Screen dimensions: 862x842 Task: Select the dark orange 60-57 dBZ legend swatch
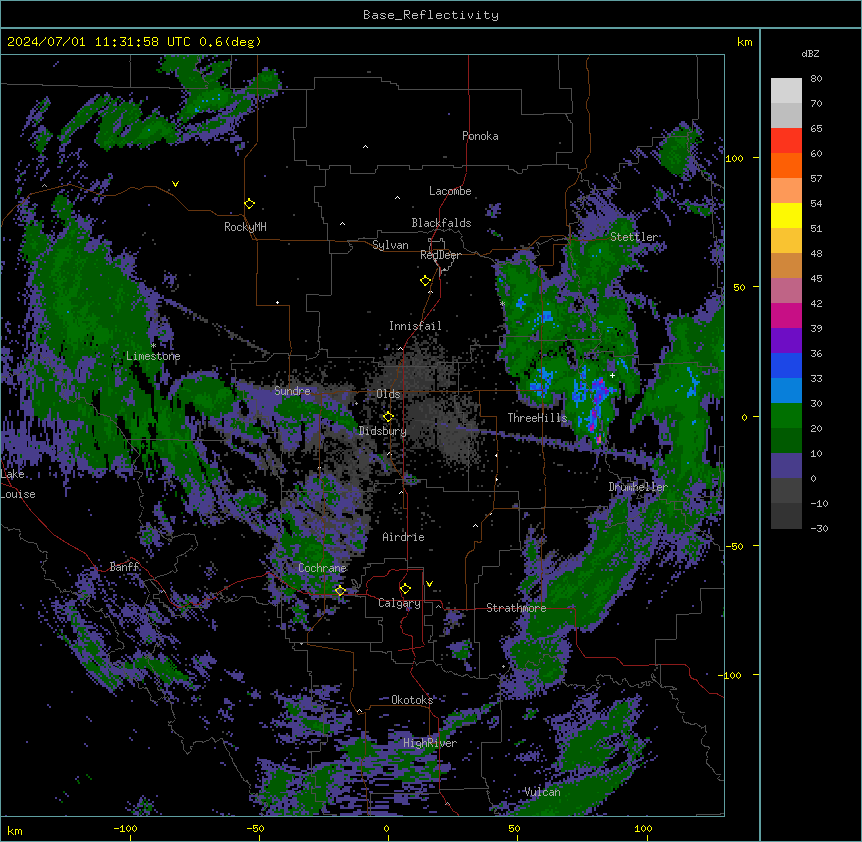[786, 165]
